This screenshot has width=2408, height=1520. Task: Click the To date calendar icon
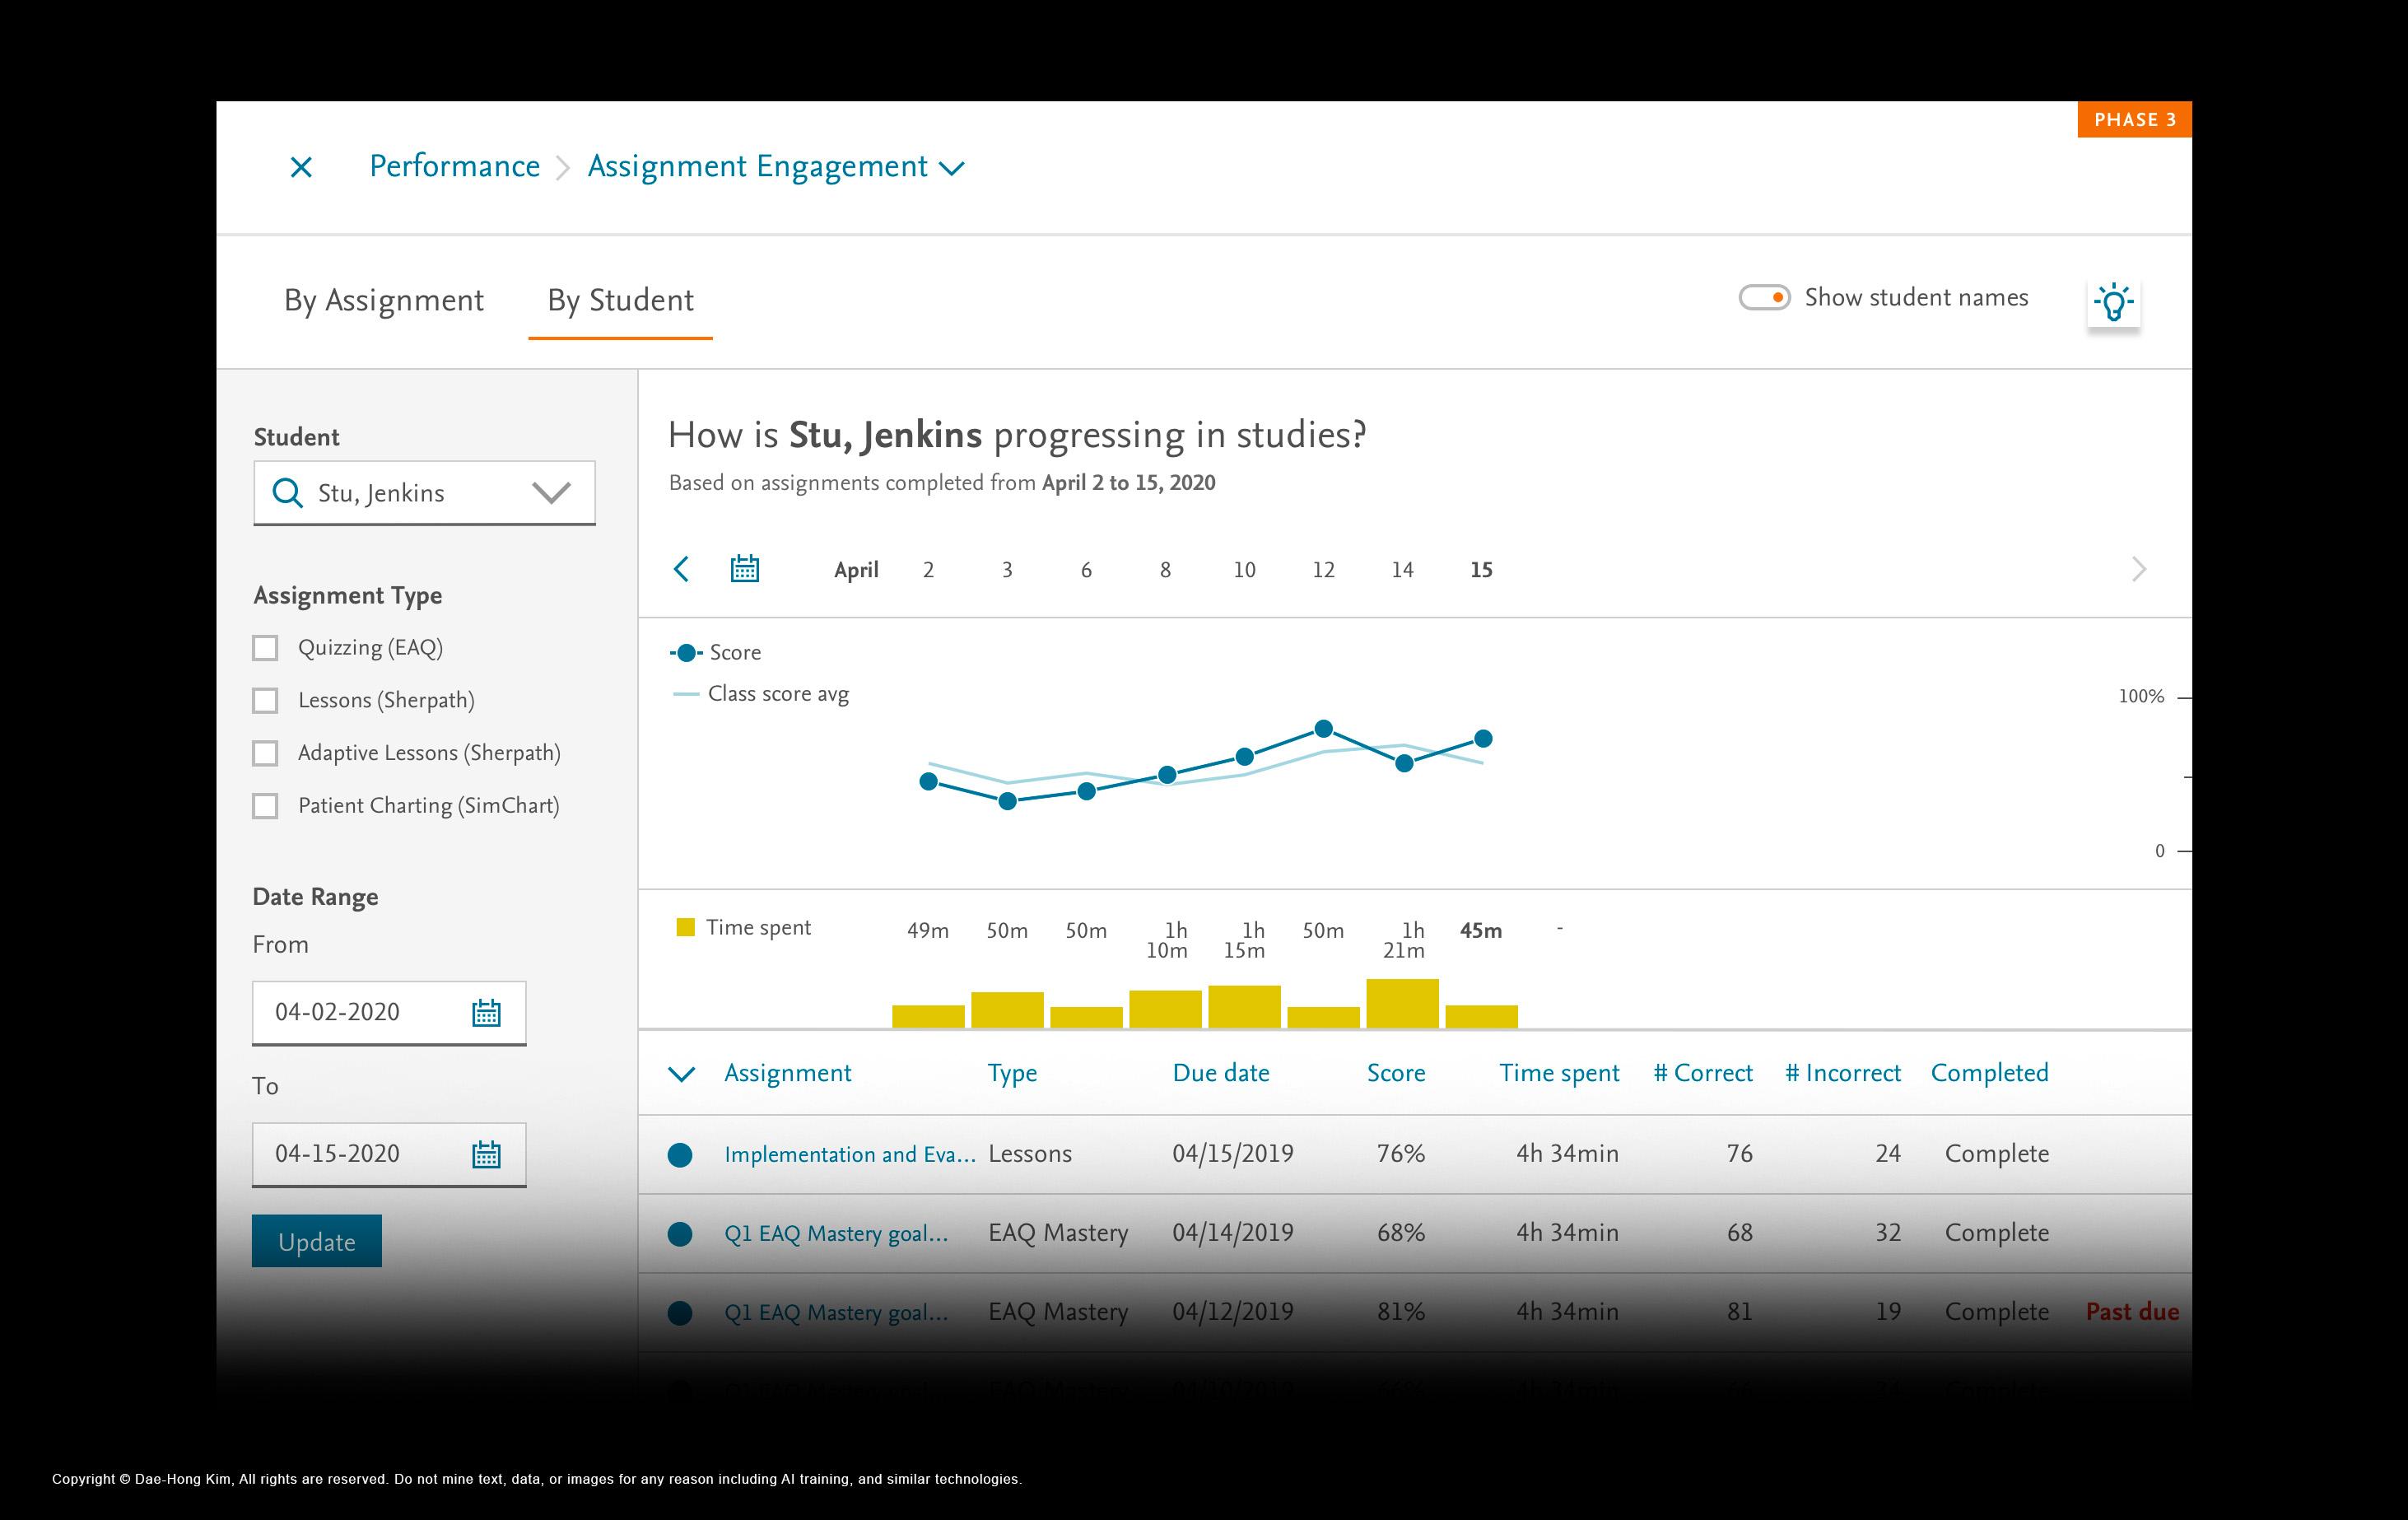tap(486, 1155)
